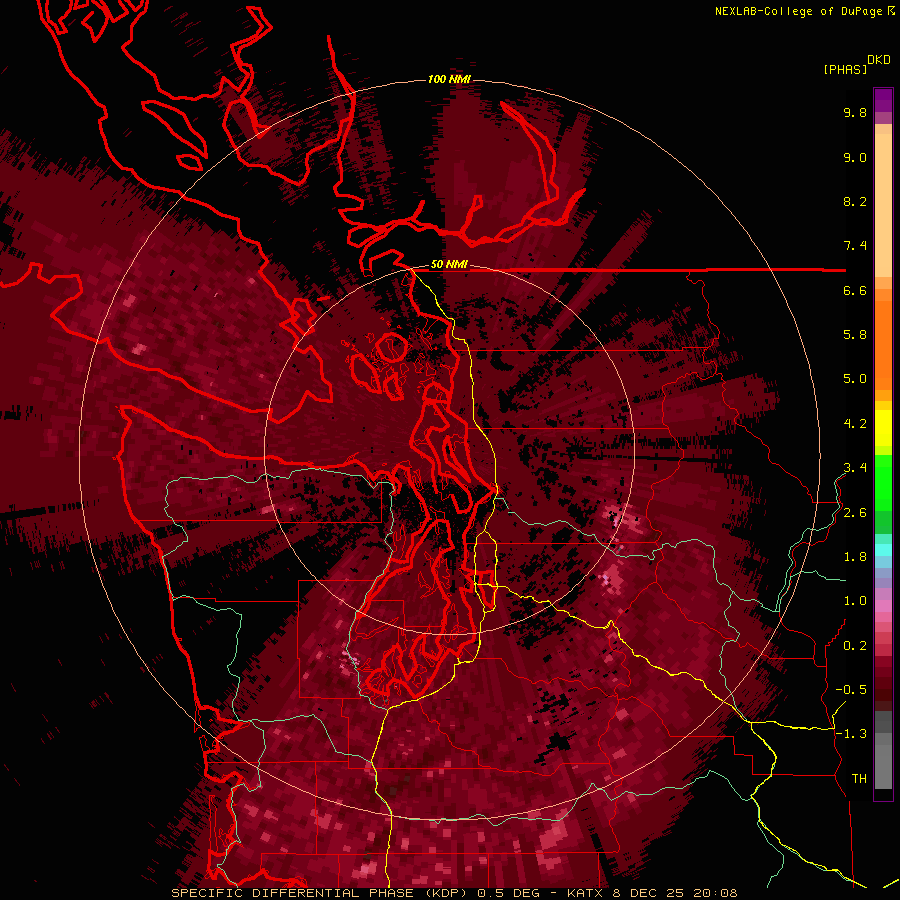Click the 50 NMI range ring label
Screen dimensions: 900x900
(x=449, y=265)
